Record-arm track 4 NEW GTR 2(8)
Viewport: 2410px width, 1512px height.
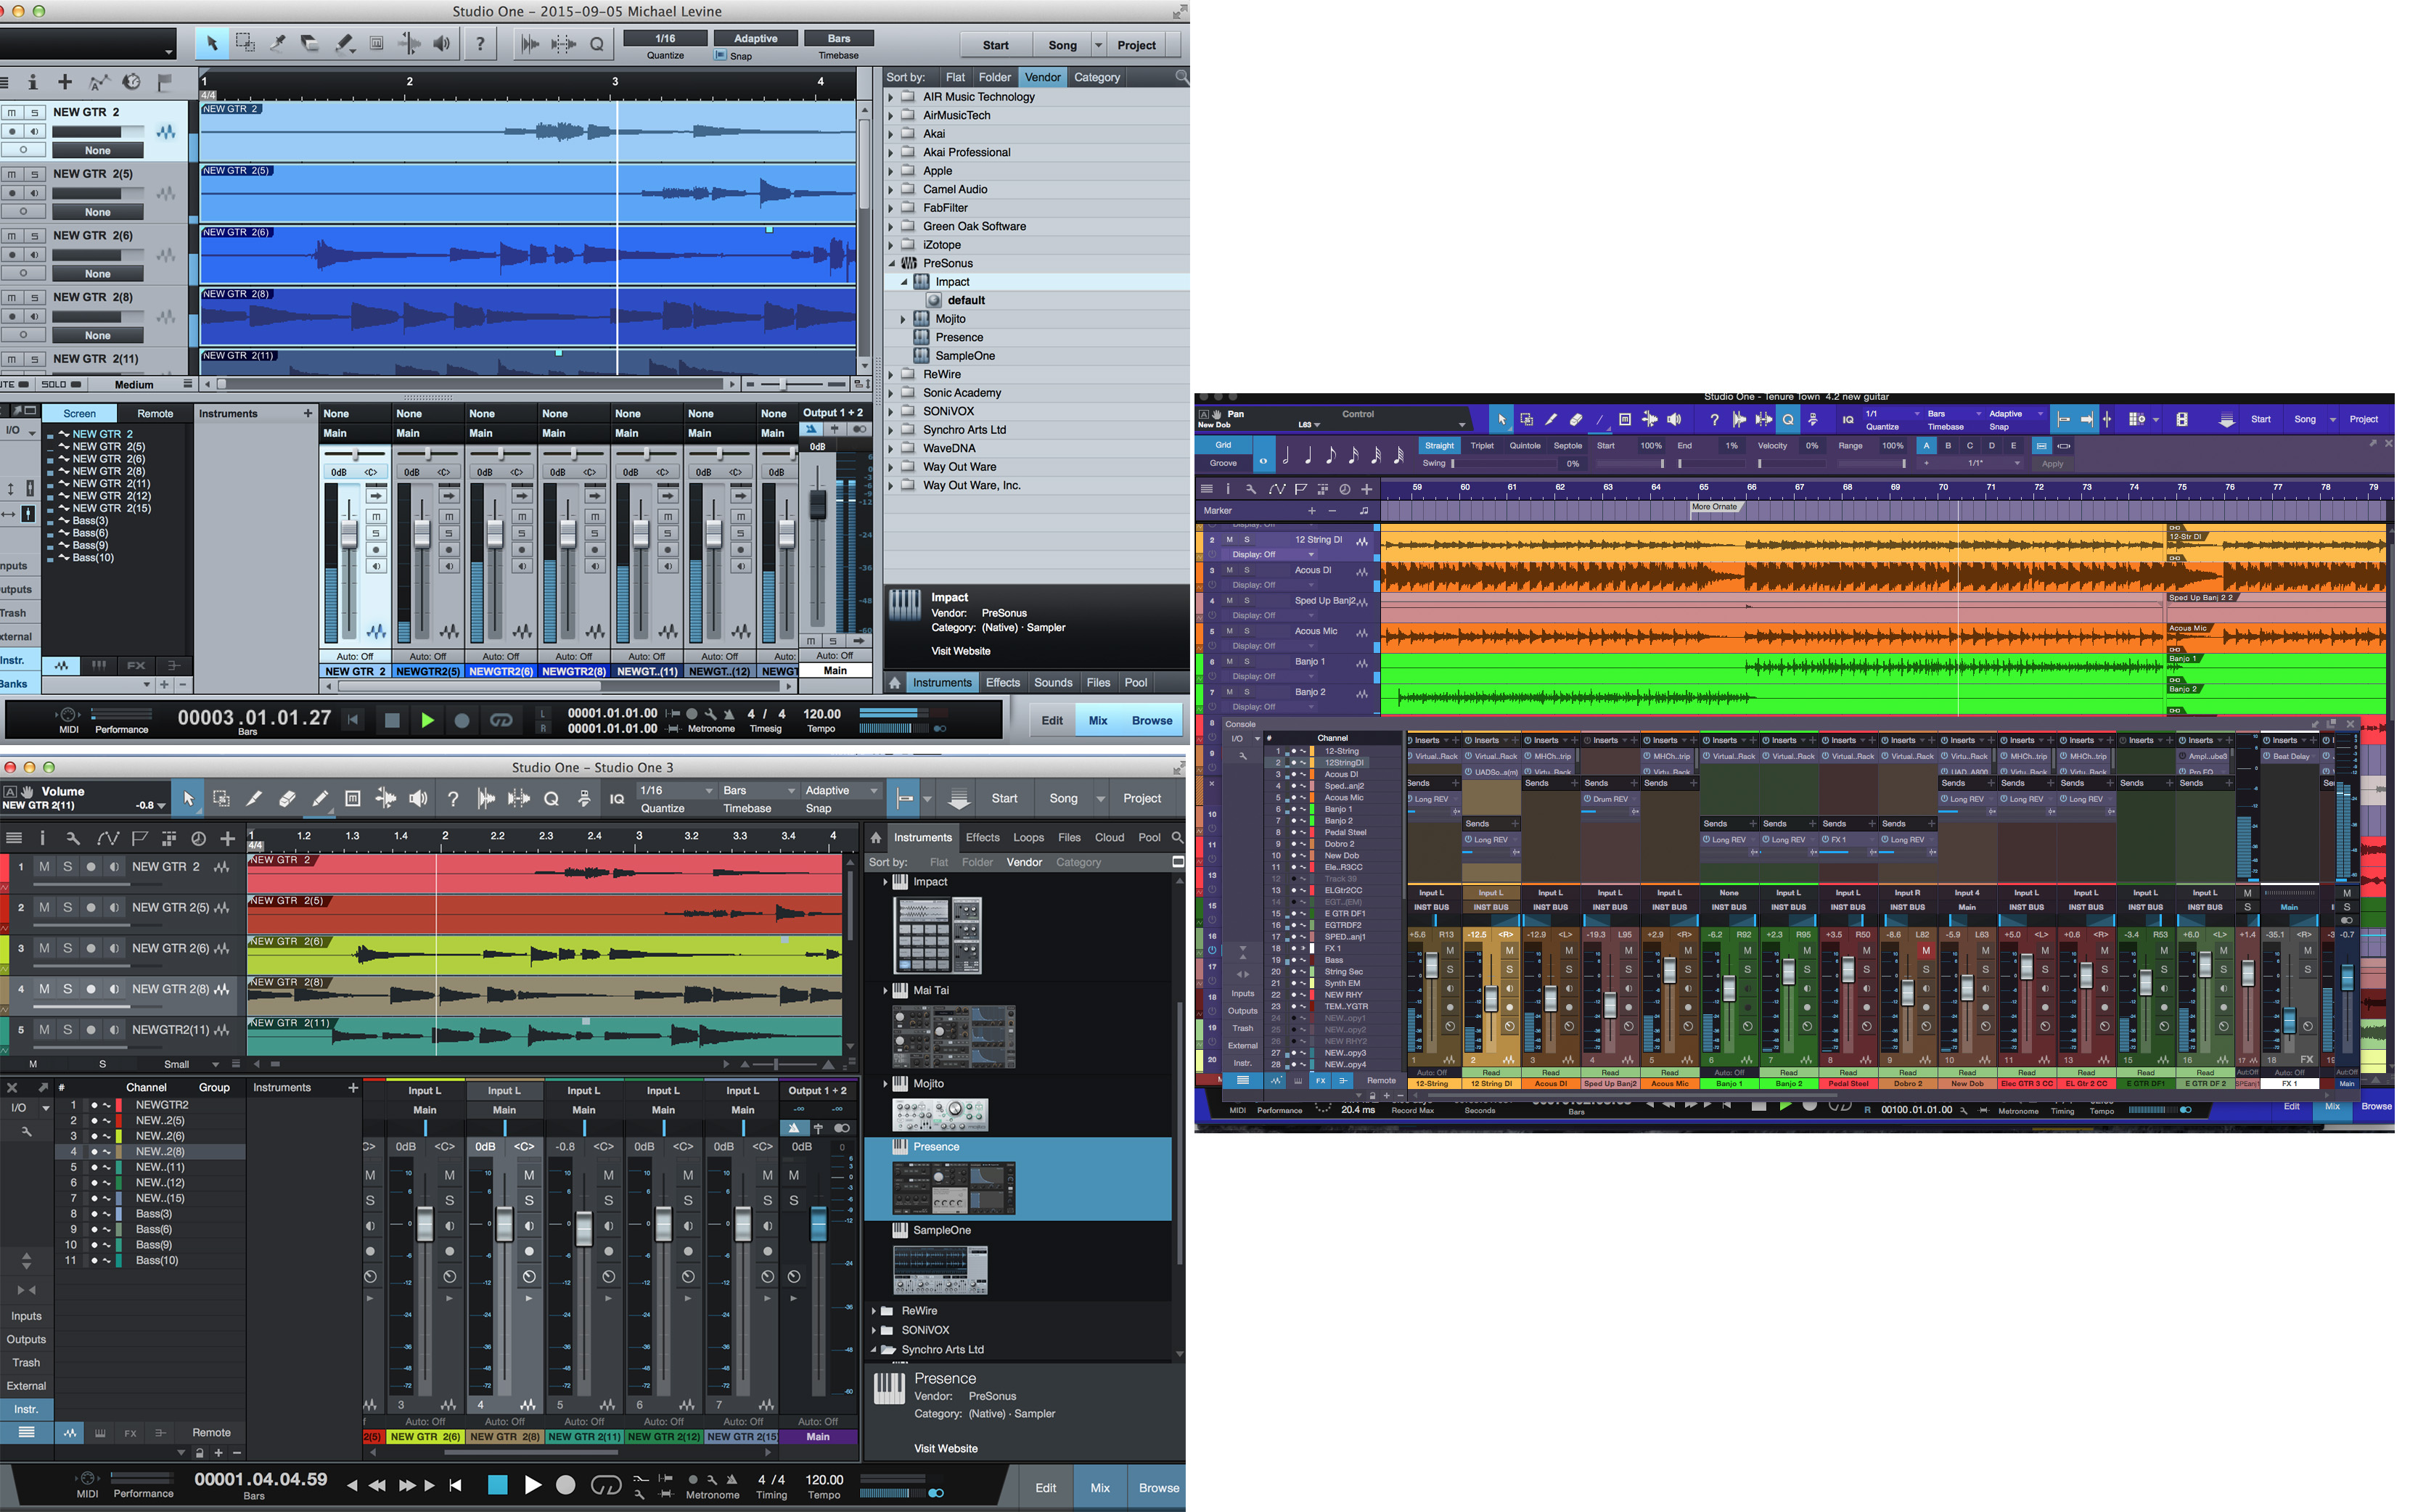pyautogui.click(x=91, y=989)
